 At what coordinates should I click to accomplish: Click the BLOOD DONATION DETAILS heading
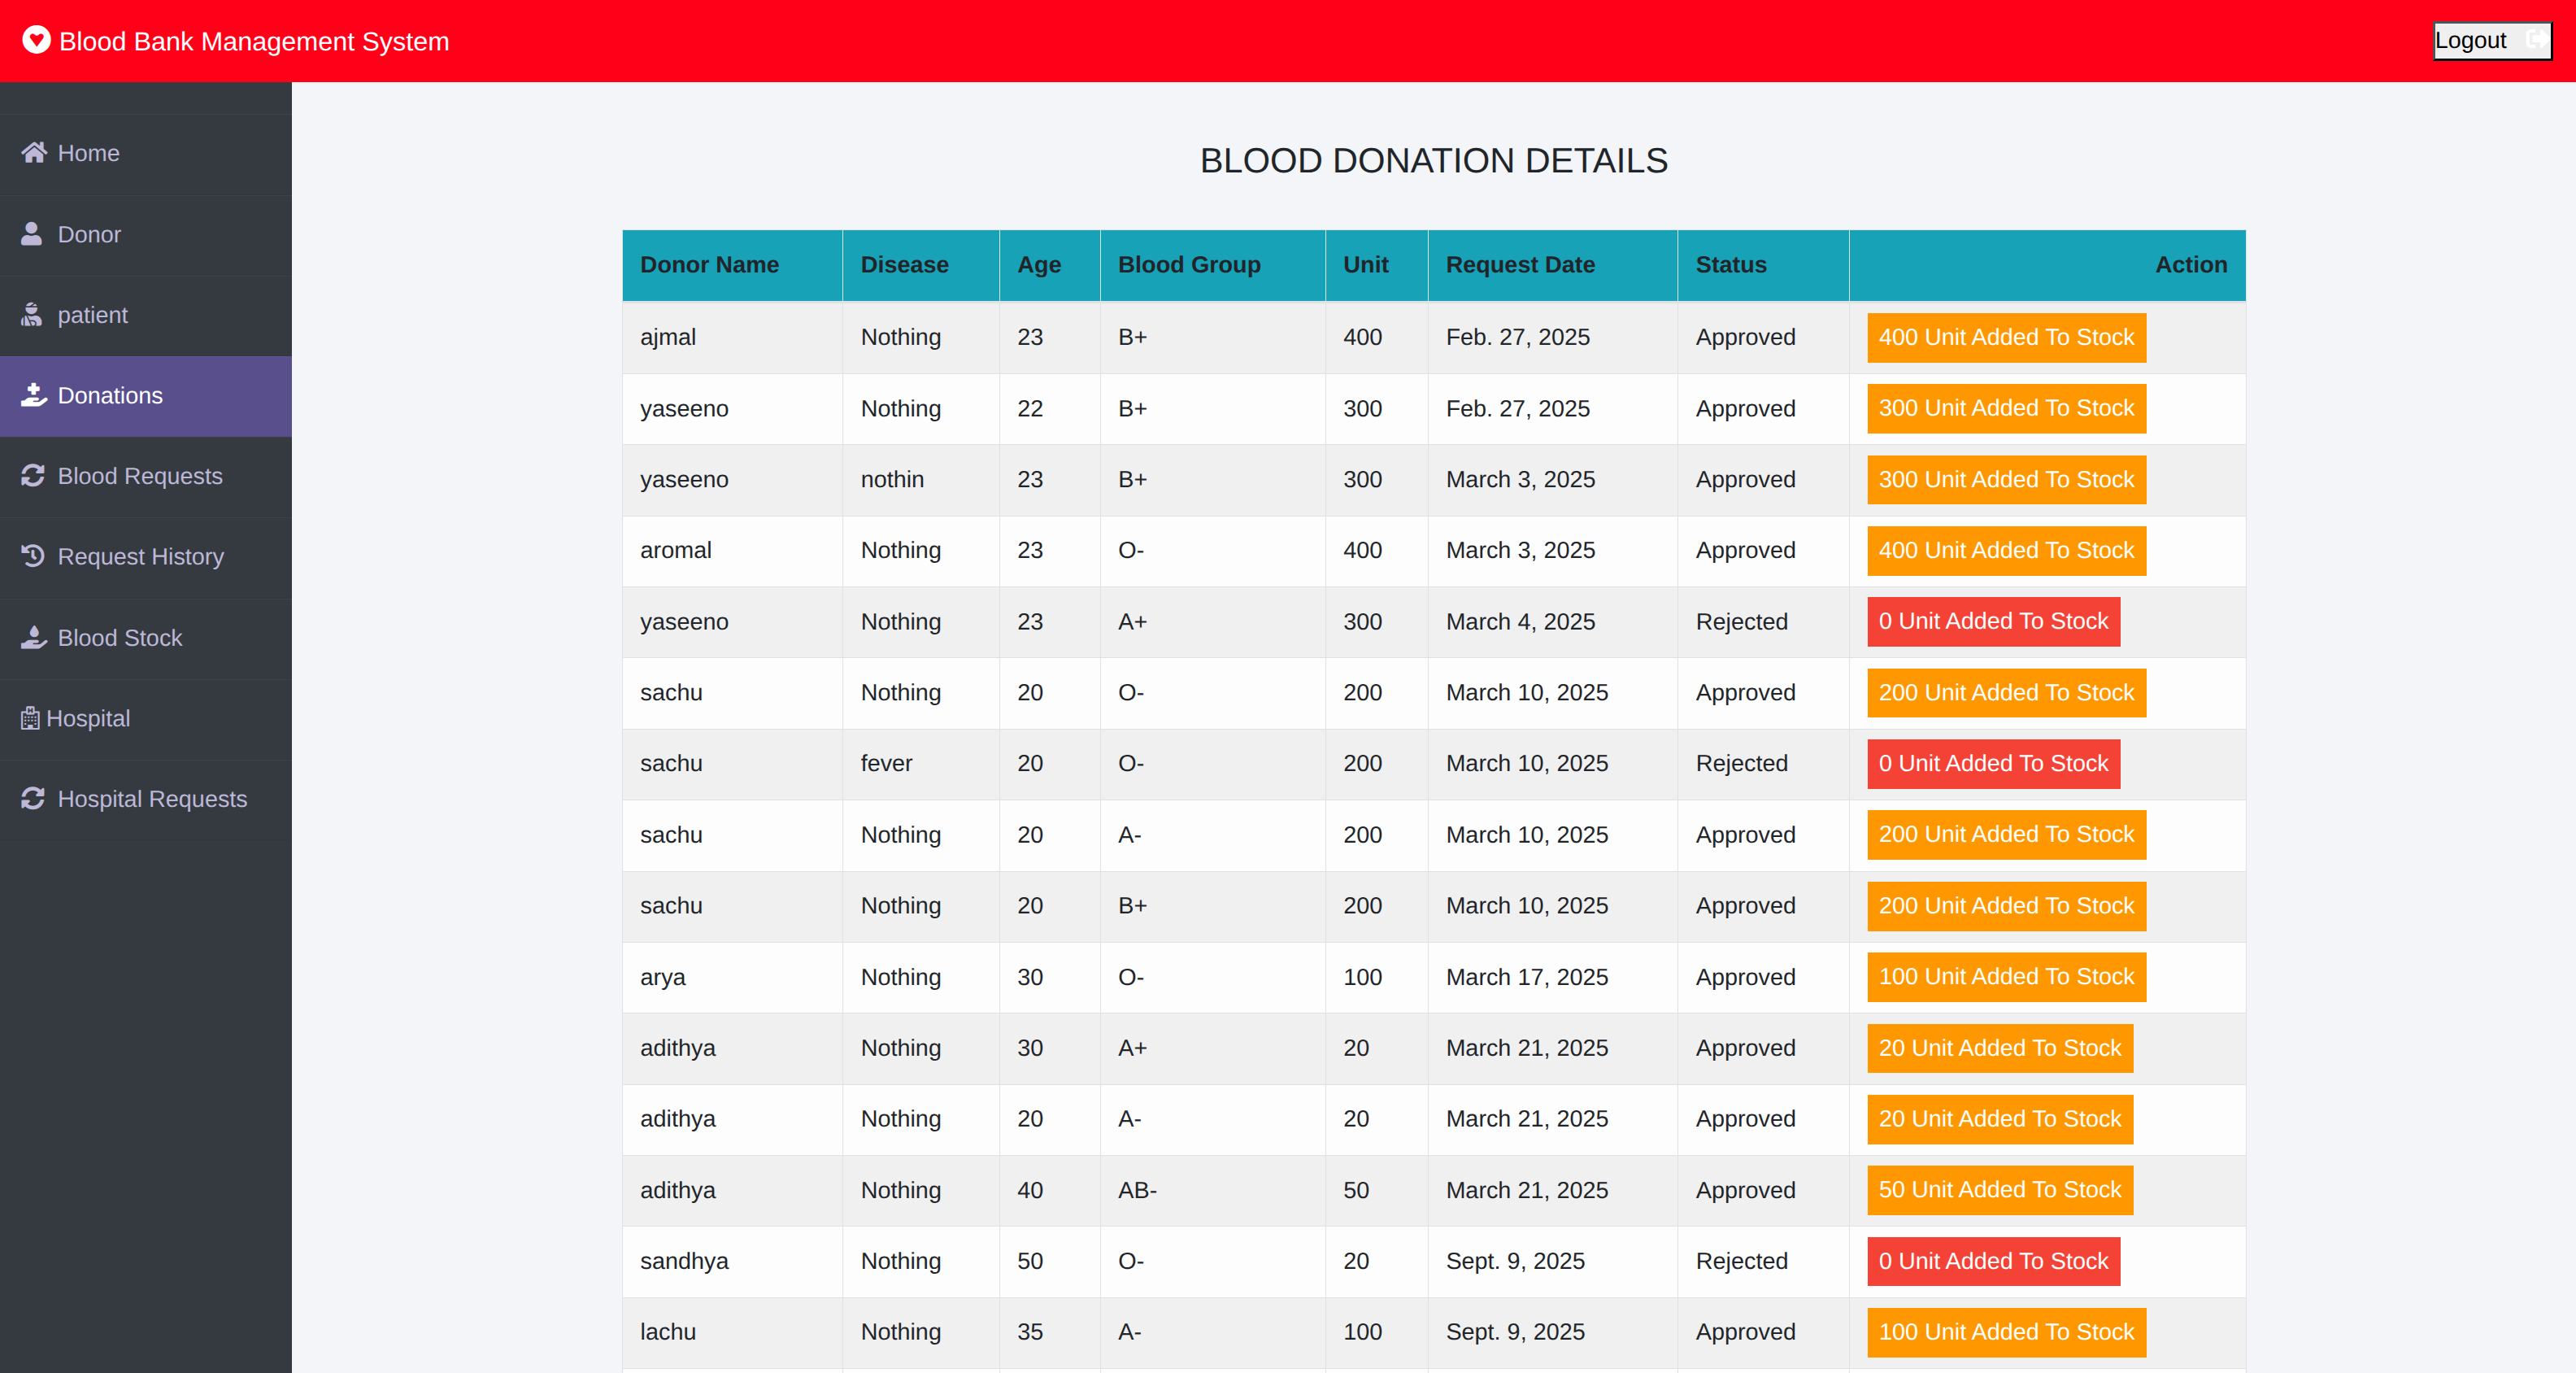(1433, 161)
